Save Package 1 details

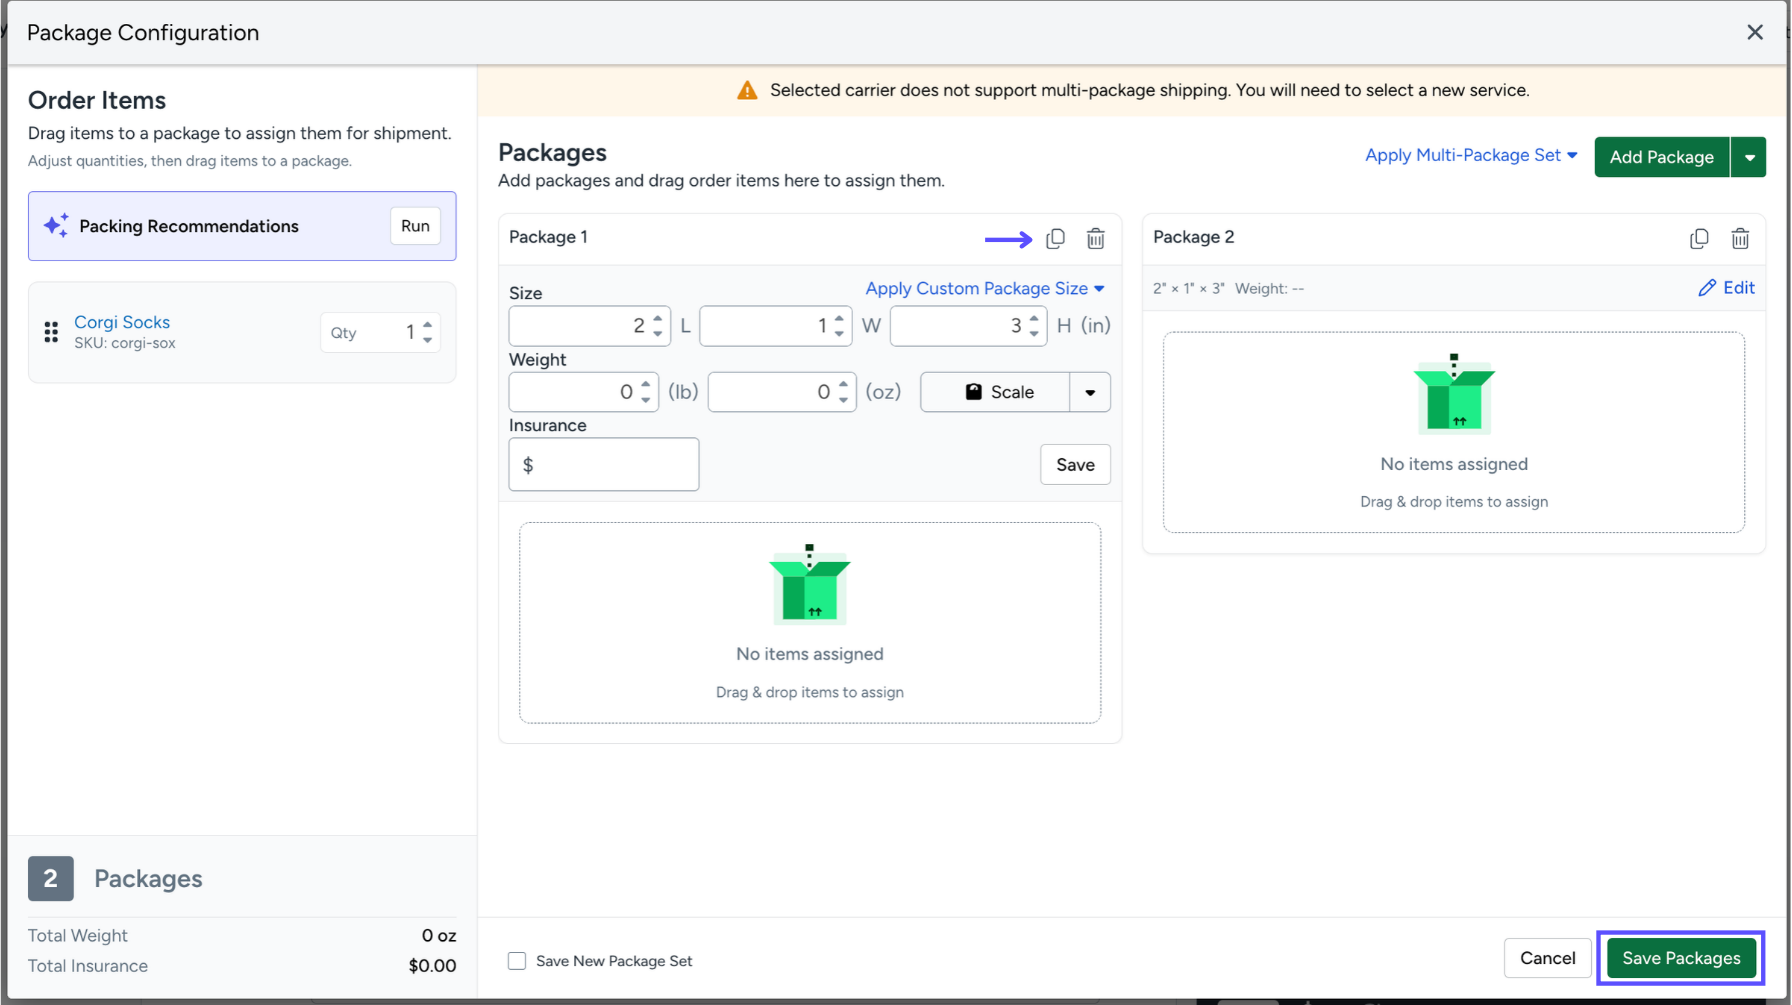click(1075, 465)
